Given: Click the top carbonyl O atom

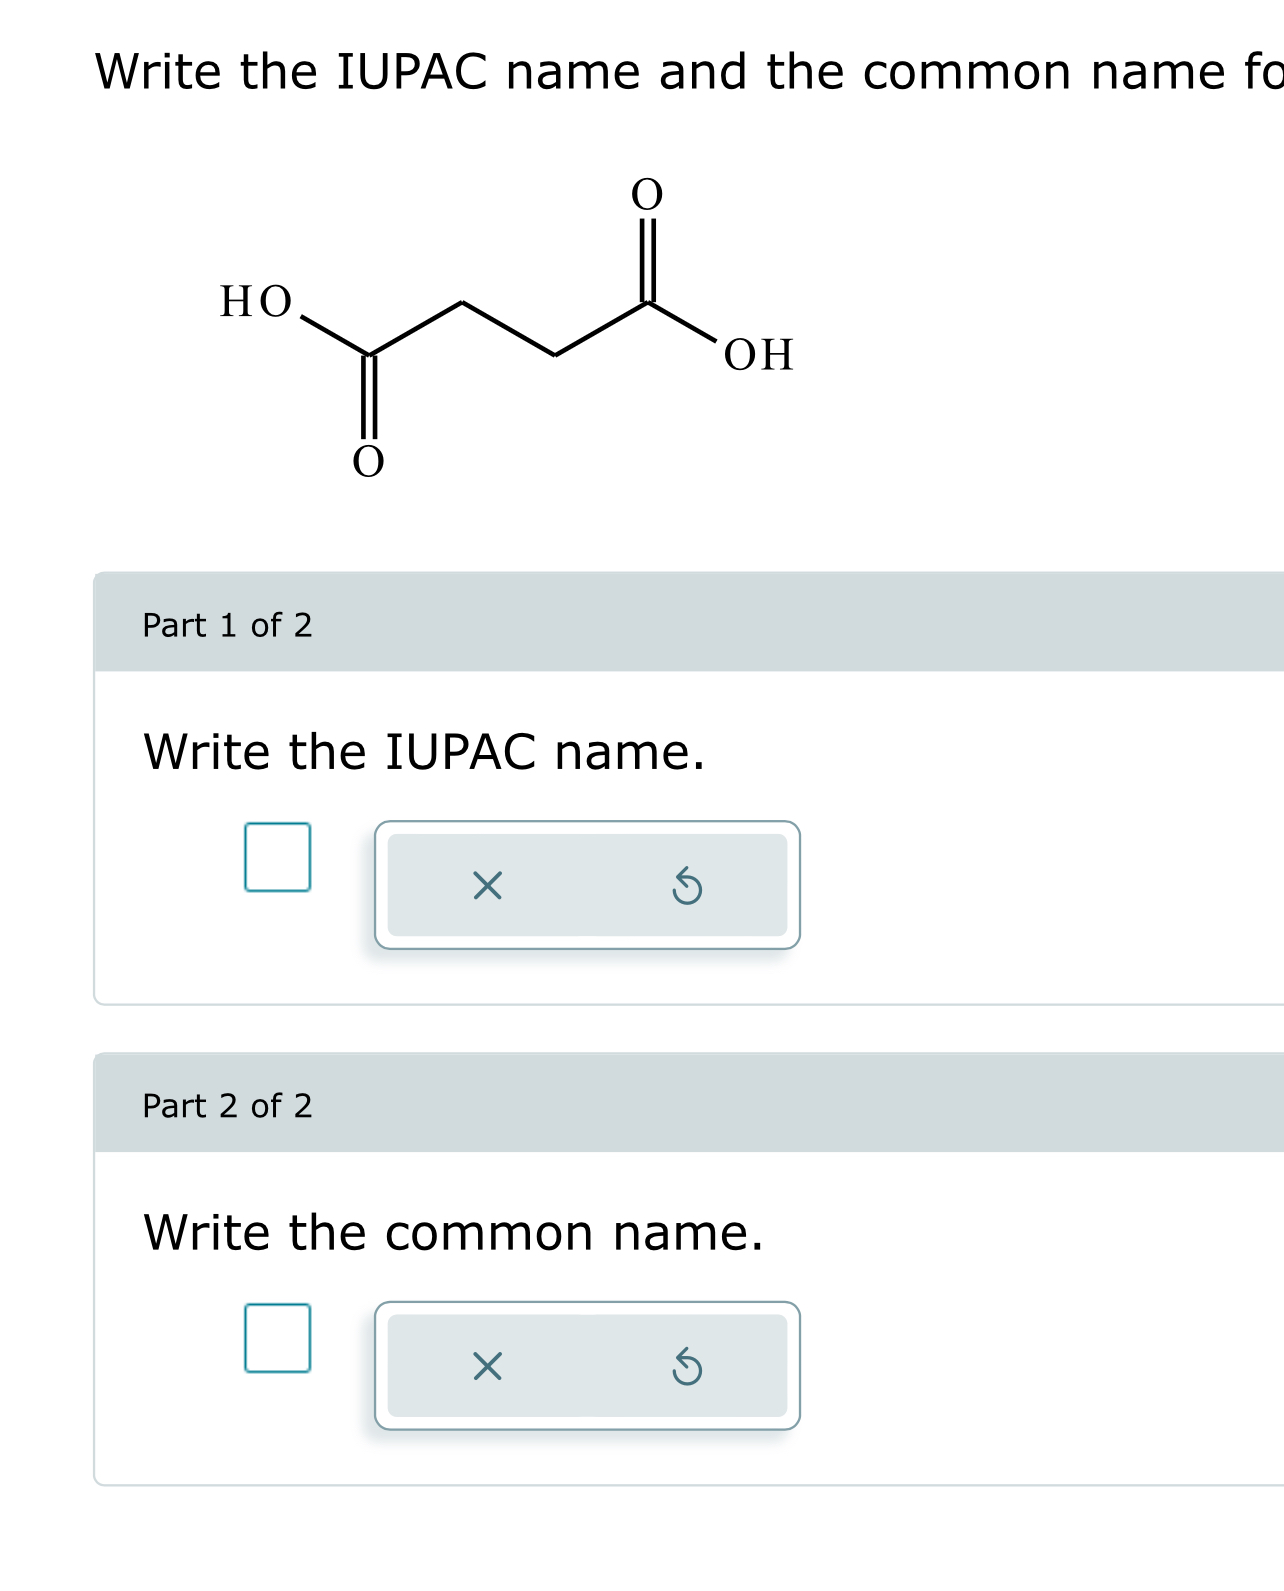Looking at the screenshot, I should (x=647, y=194).
